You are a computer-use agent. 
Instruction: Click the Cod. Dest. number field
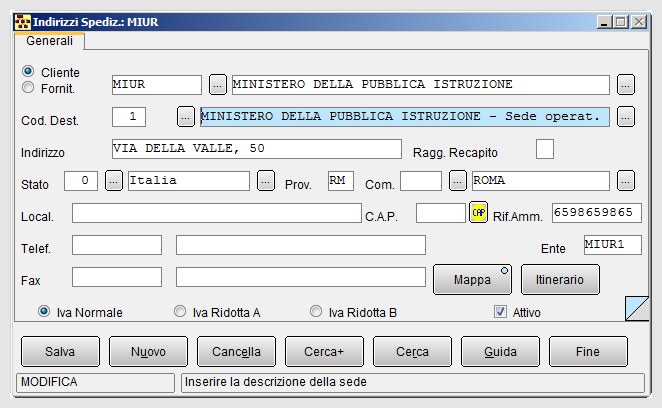[x=129, y=117]
